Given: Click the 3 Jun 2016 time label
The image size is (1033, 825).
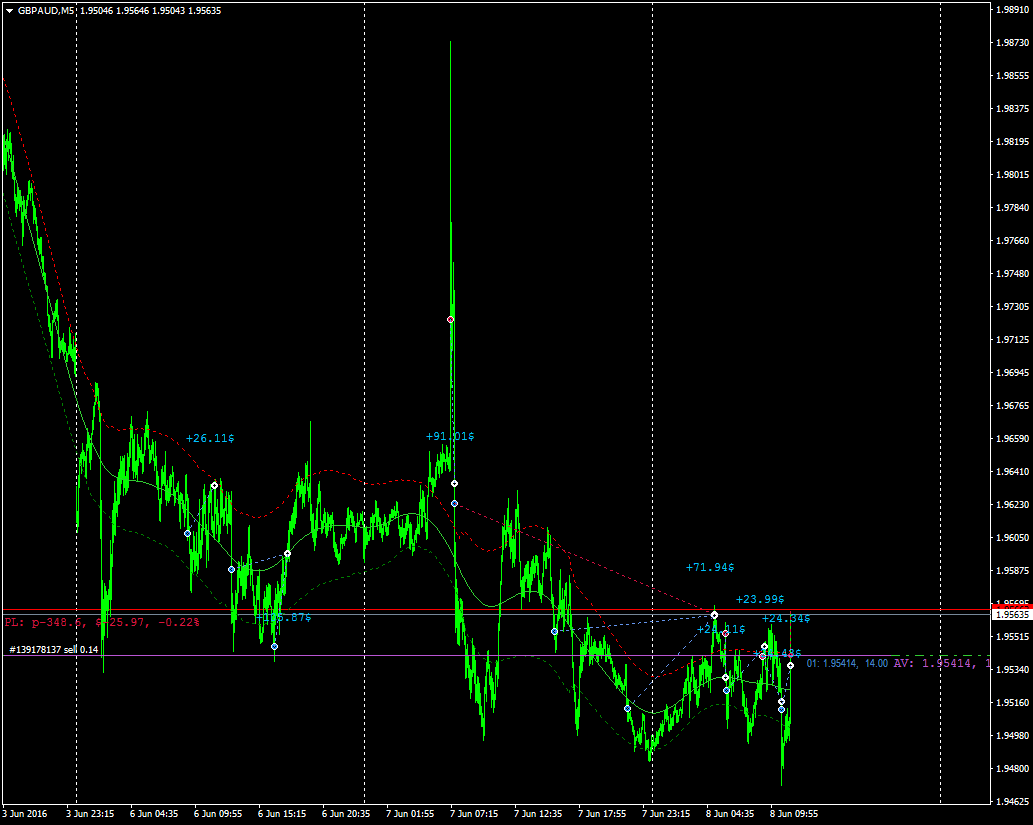Looking at the screenshot, I should pos(25,814).
